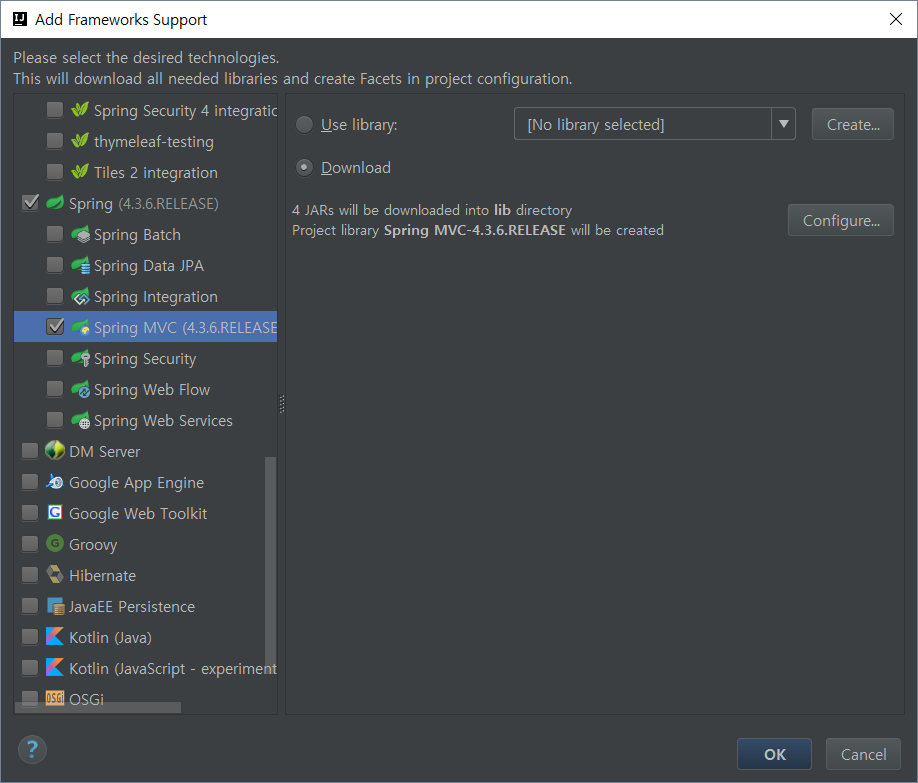Open help with the question mark icon
The height and width of the screenshot is (783, 918).
point(32,750)
